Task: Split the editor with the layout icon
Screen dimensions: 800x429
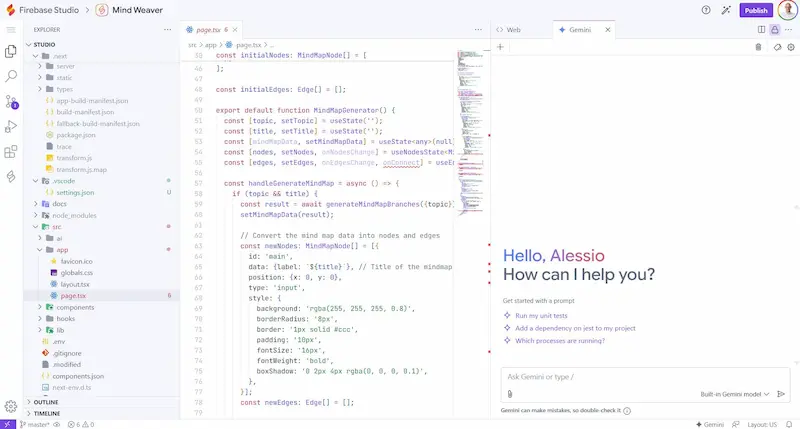Action: pyautogui.click(x=761, y=30)
